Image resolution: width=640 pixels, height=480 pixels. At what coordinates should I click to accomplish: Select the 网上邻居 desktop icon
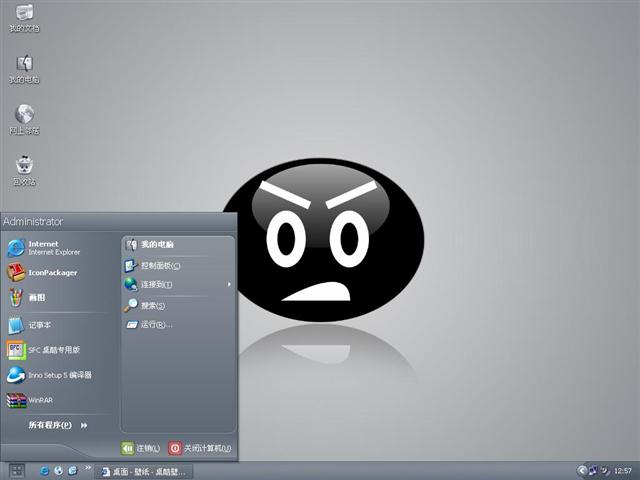tap(24, 120)
